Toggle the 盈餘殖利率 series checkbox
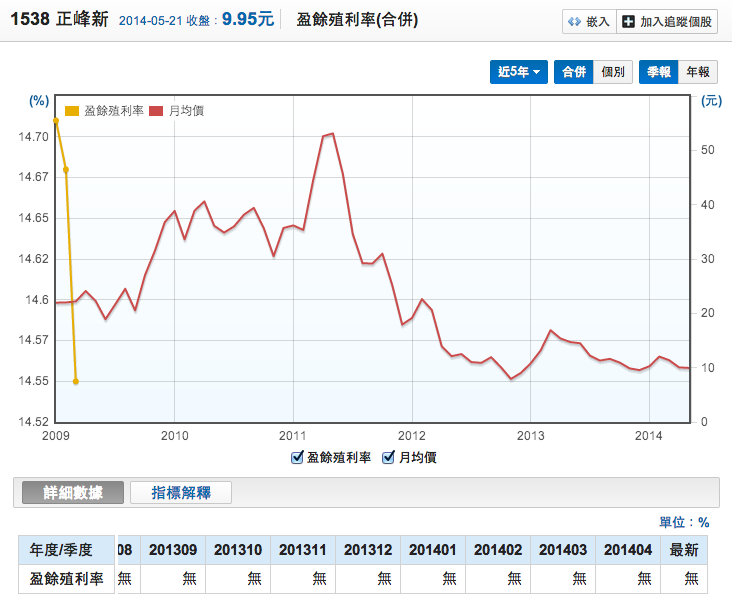732x603 pixels. (297, 457)
